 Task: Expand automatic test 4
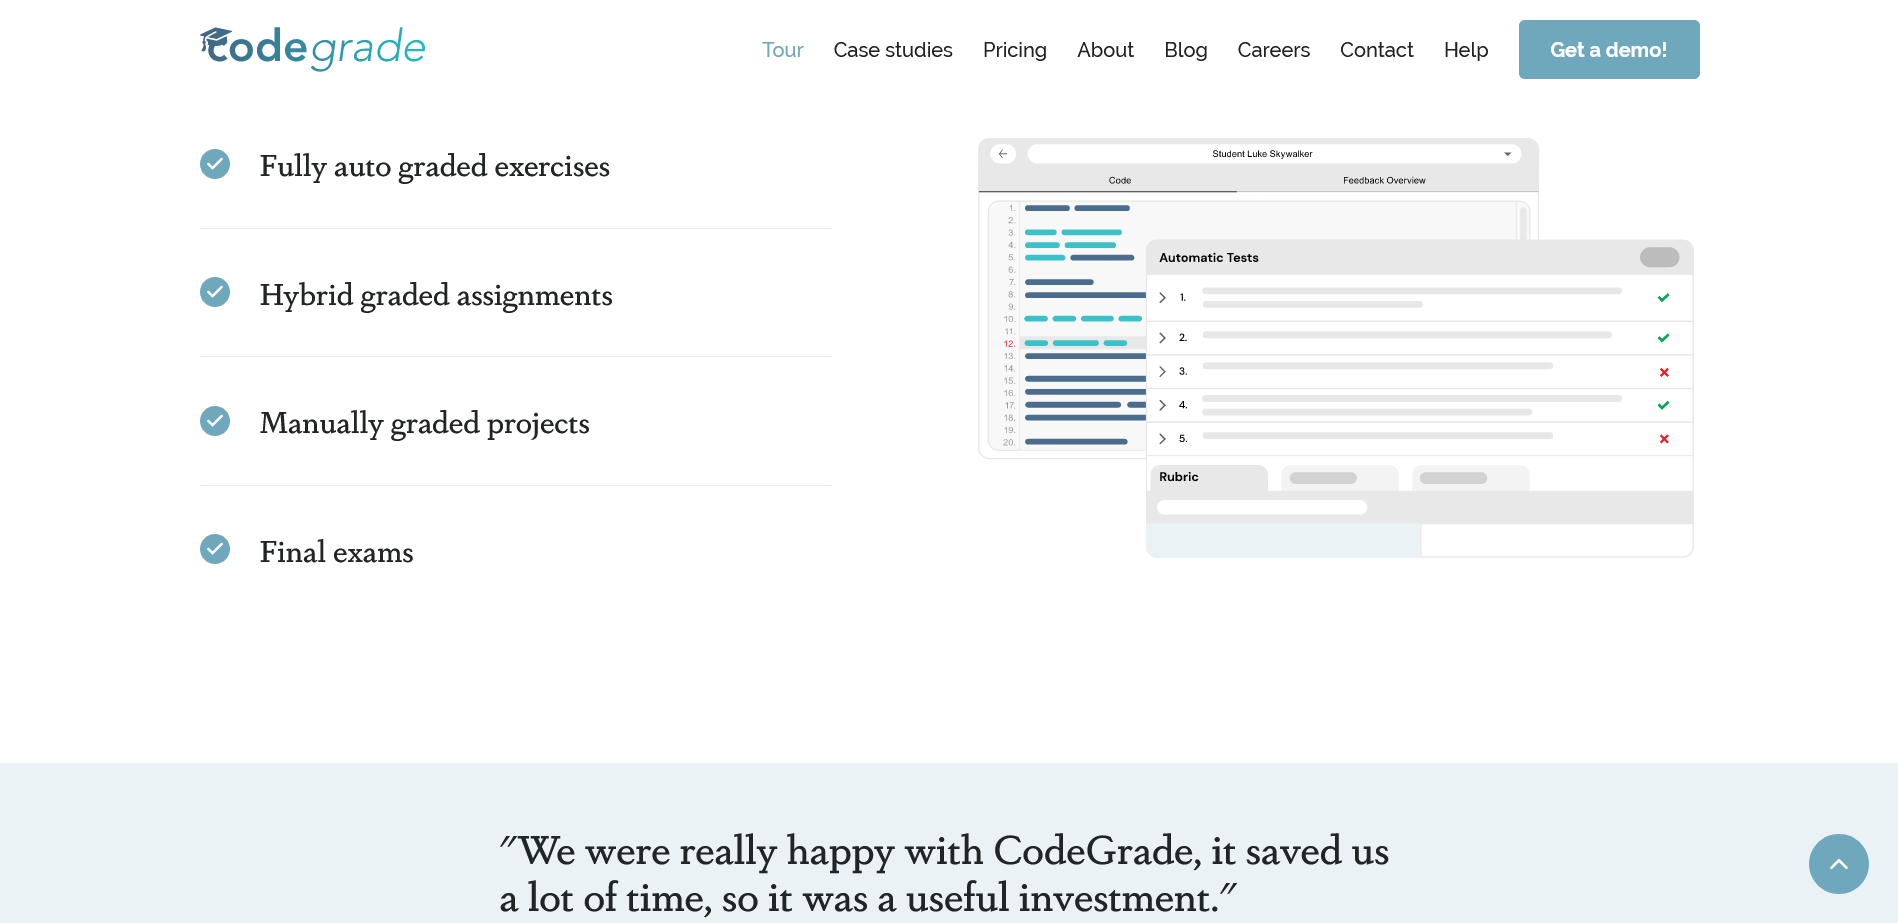pos(1162,405)
